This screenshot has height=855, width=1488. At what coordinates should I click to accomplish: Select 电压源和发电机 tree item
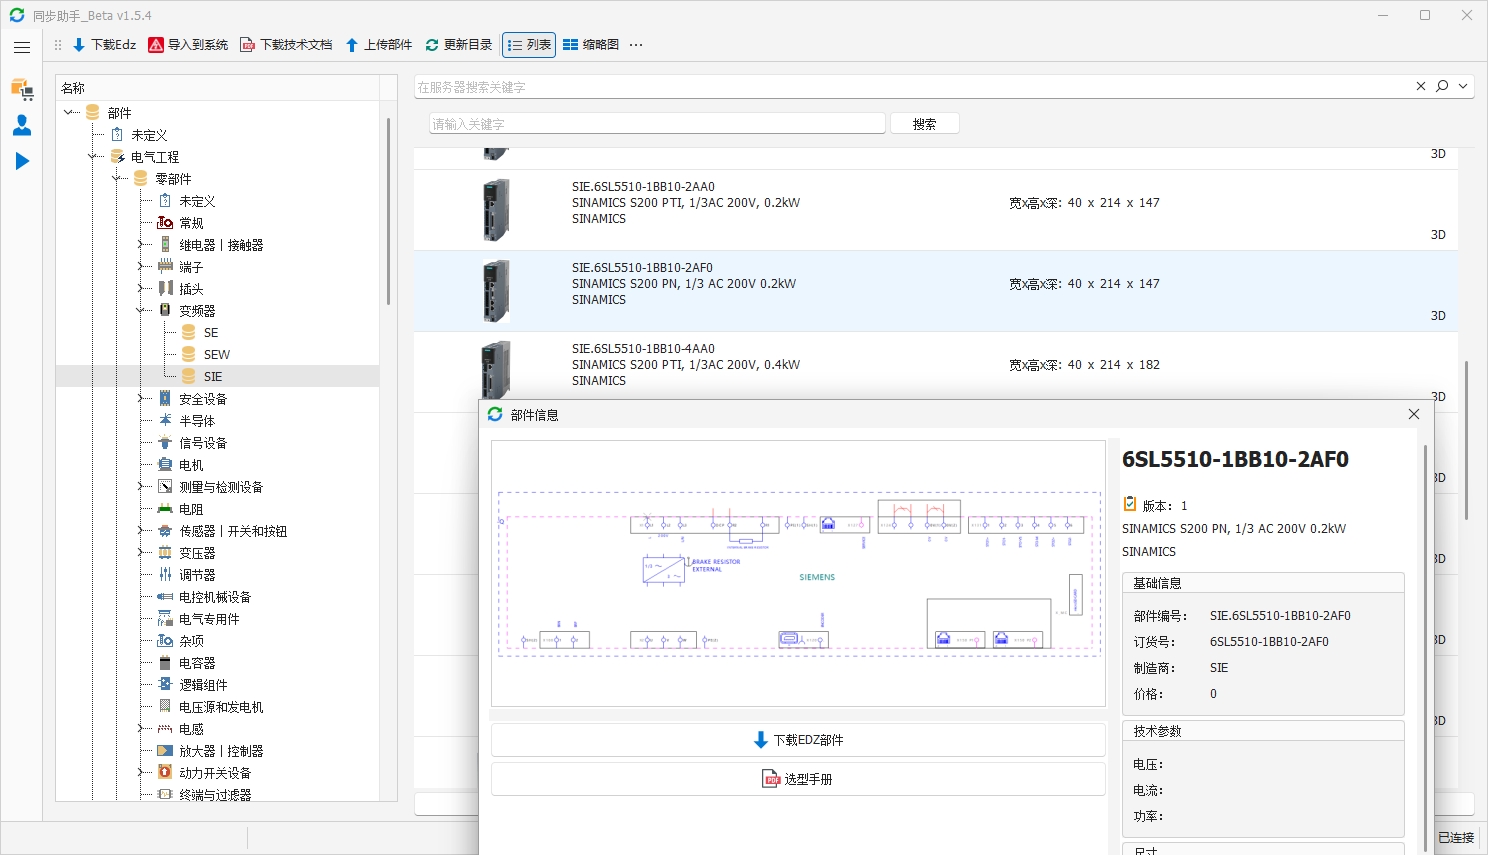tap(221, 706)
